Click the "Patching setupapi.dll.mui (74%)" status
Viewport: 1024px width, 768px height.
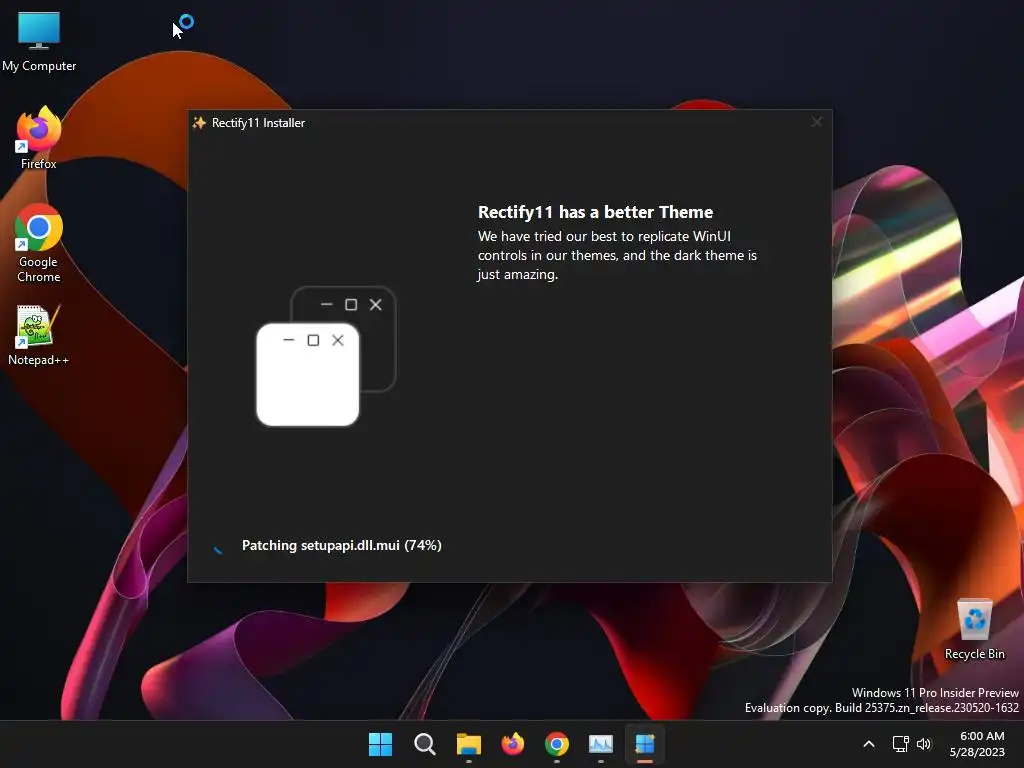click(x=342, y=545)
